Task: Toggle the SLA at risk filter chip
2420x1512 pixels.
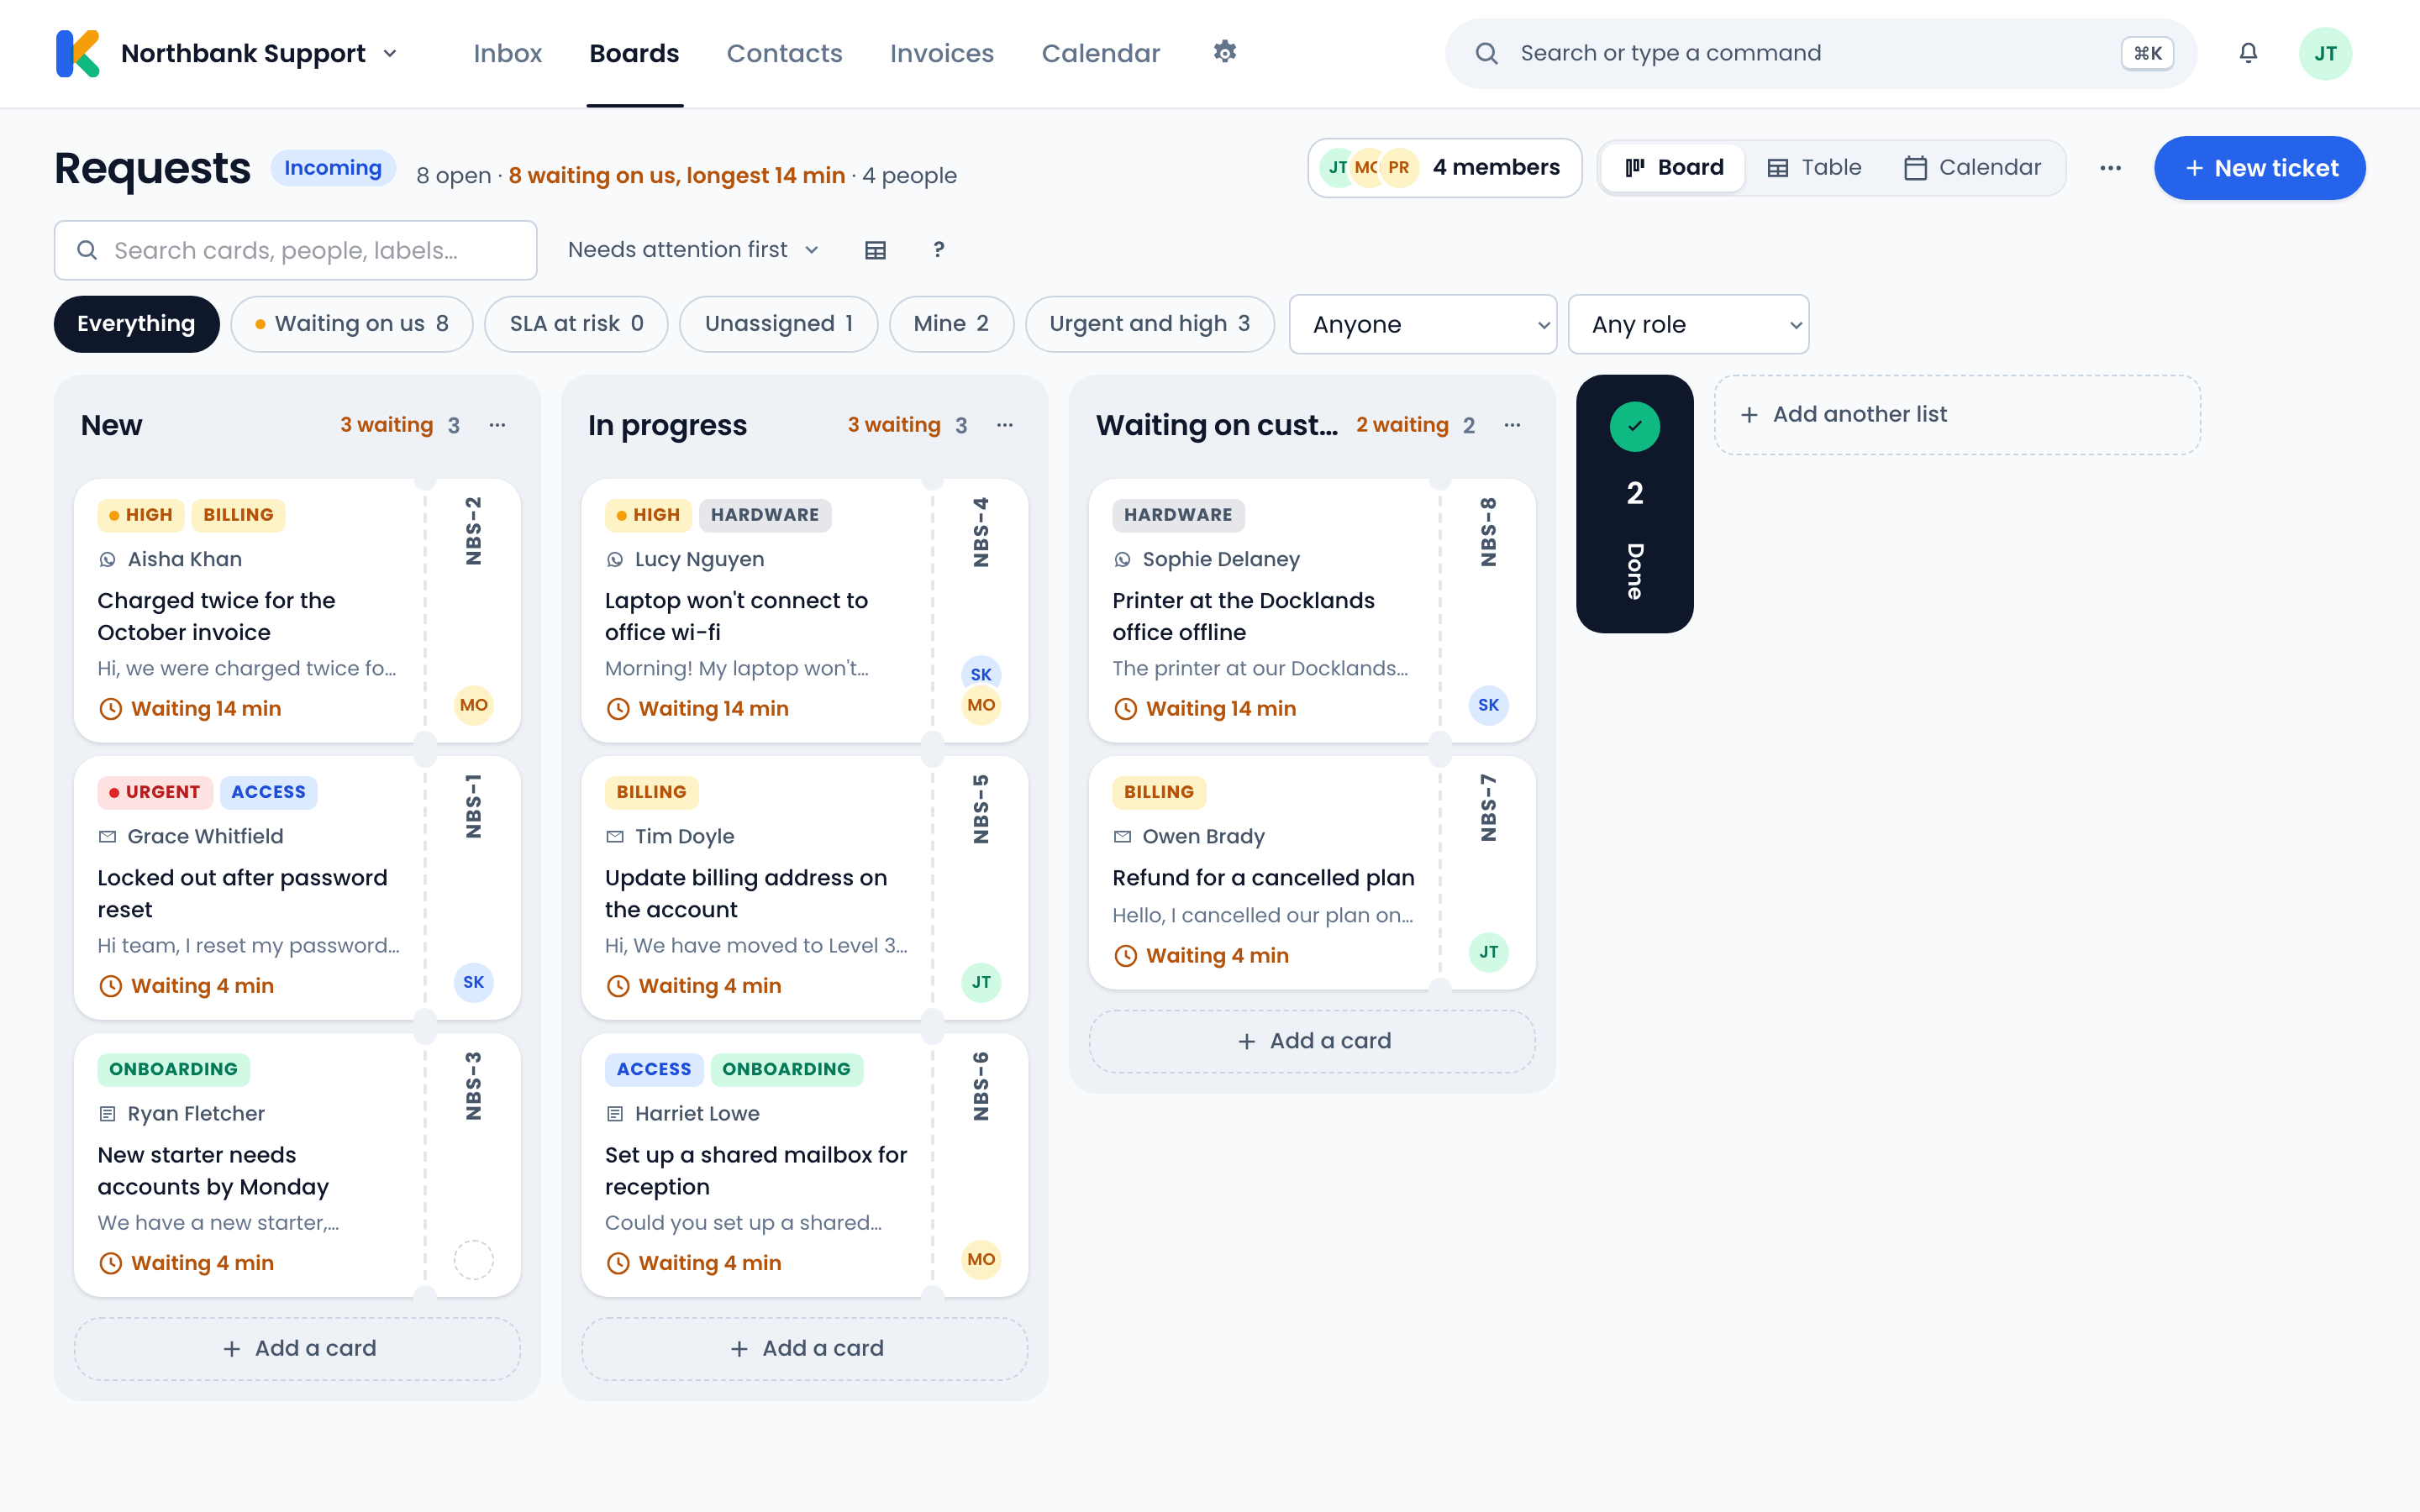Action: pos(576,324)
